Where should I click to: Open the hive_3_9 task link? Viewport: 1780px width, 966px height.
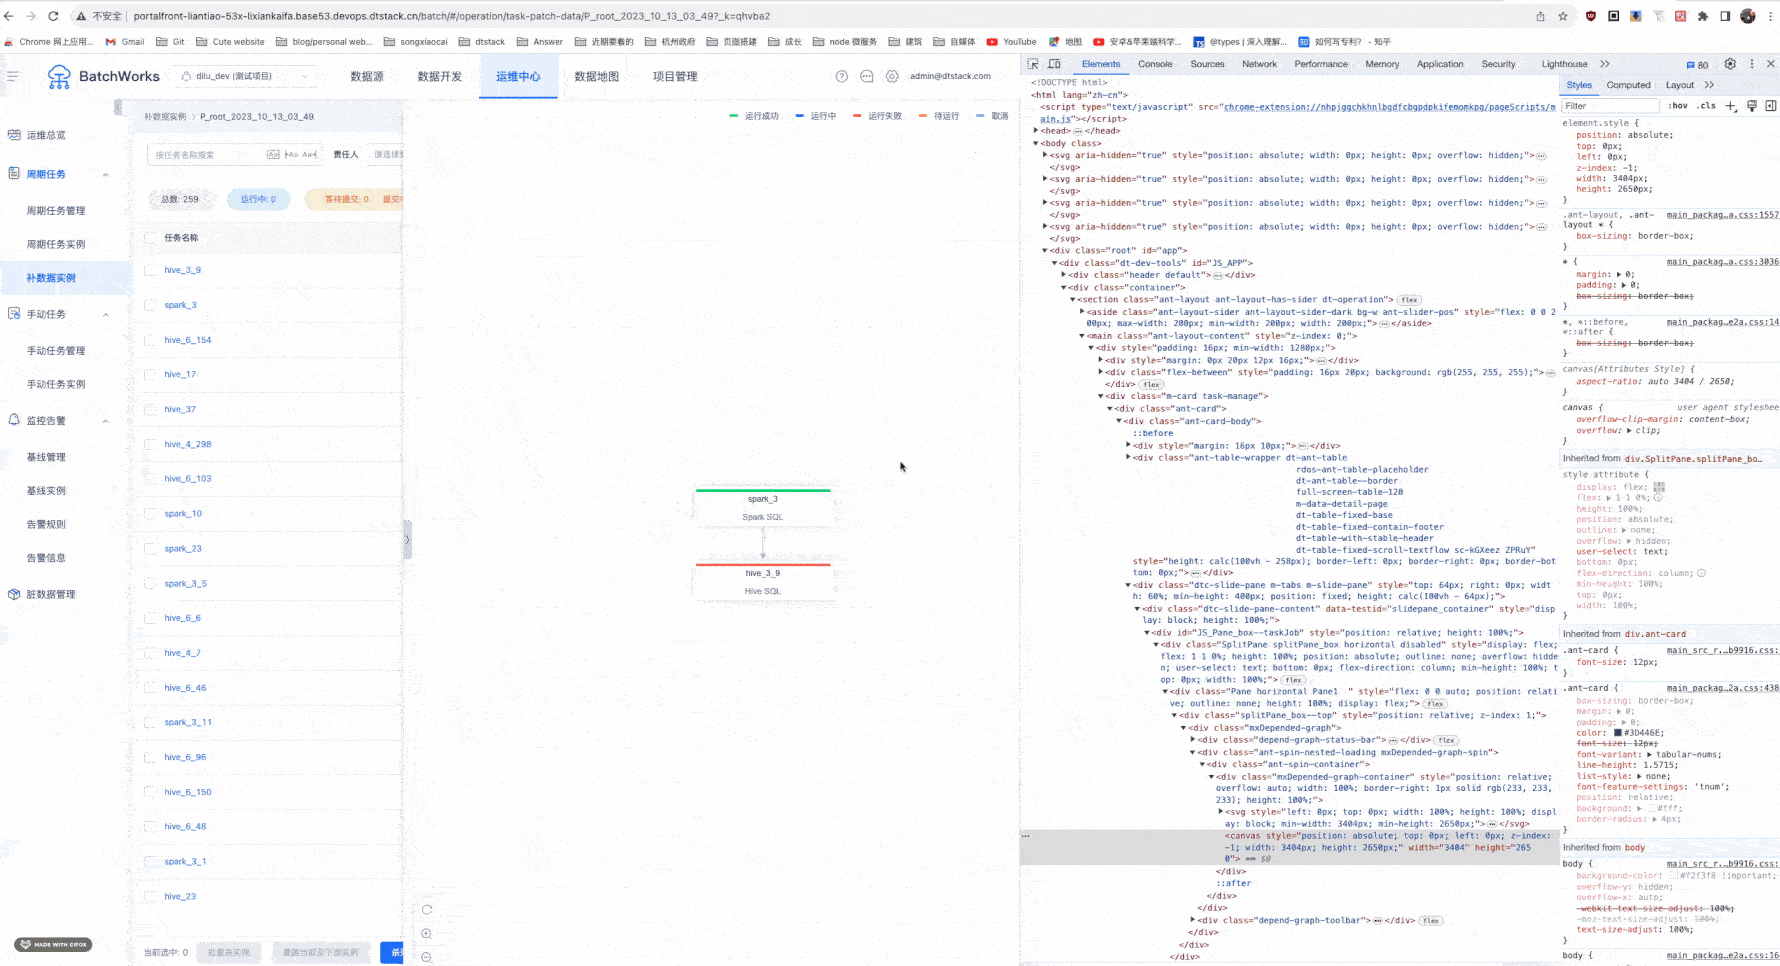[183, 270]
